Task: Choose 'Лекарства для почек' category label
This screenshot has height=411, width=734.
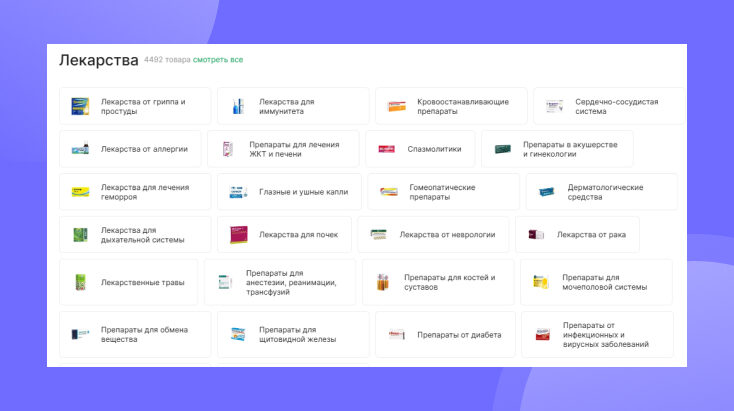Action: [x=298, y=235]
